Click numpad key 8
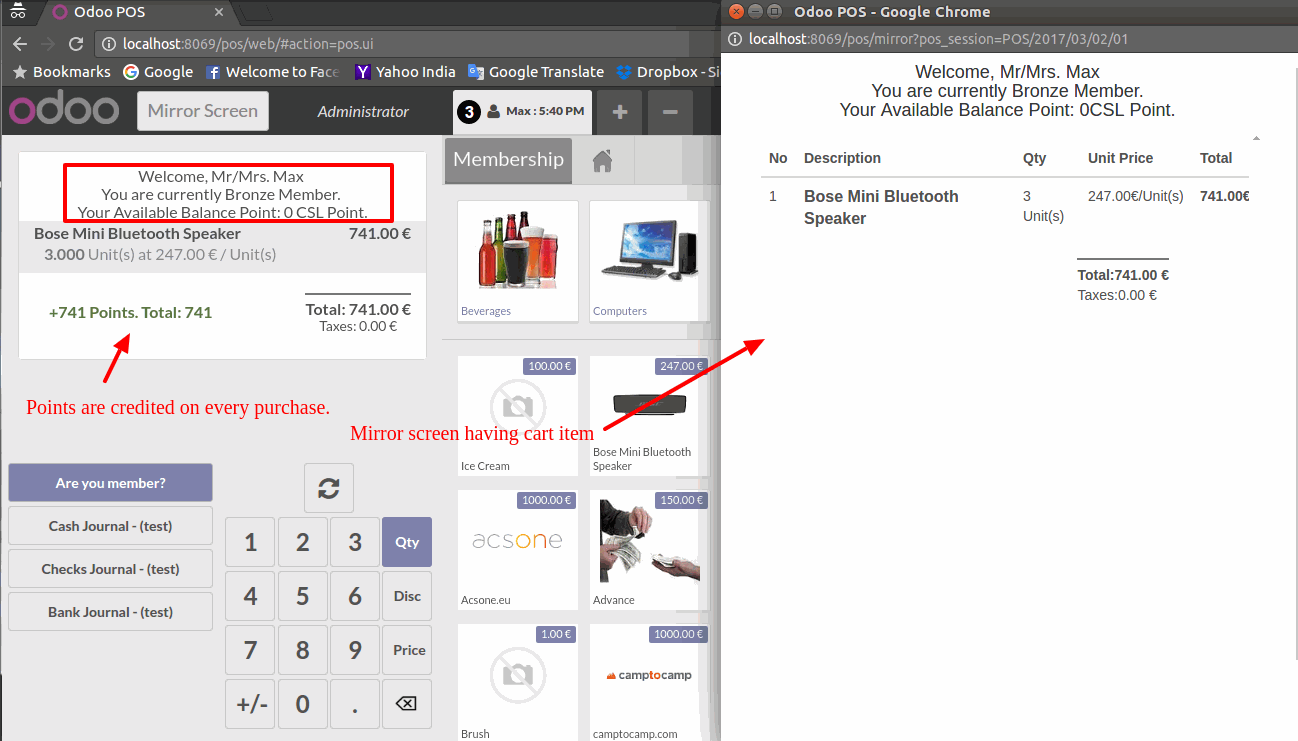This screenshot has height=741, width=1298. (303, 650)
